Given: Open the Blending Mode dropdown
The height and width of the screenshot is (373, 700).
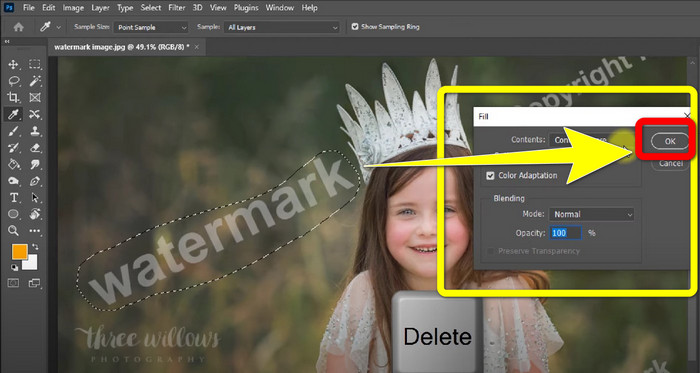Looking at the screenshot, I should click(591, 215).
